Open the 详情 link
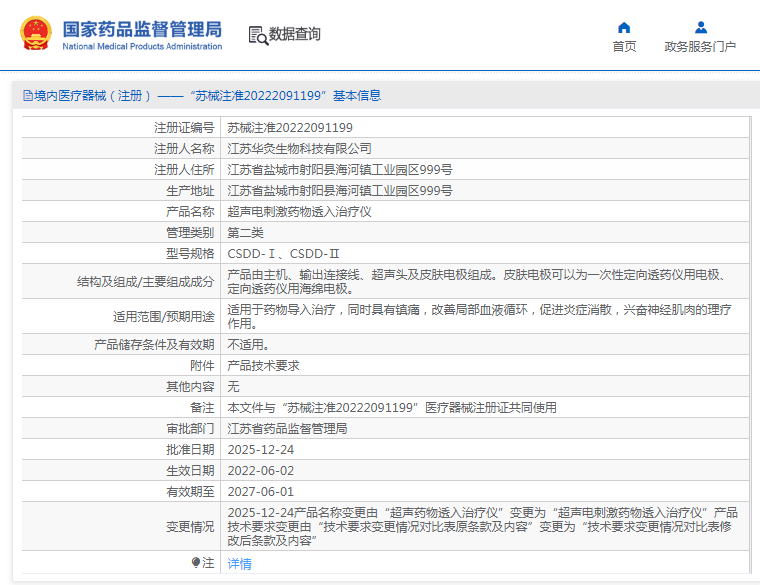The height and width of the screenshot is (585, 760). pos(240,564)
